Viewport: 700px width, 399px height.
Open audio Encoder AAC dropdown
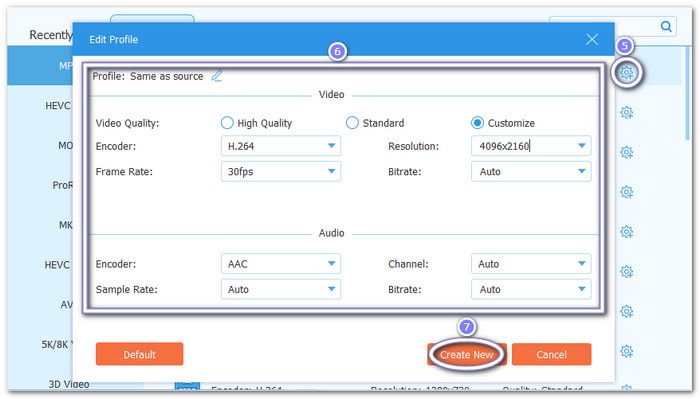pos(281,264)
